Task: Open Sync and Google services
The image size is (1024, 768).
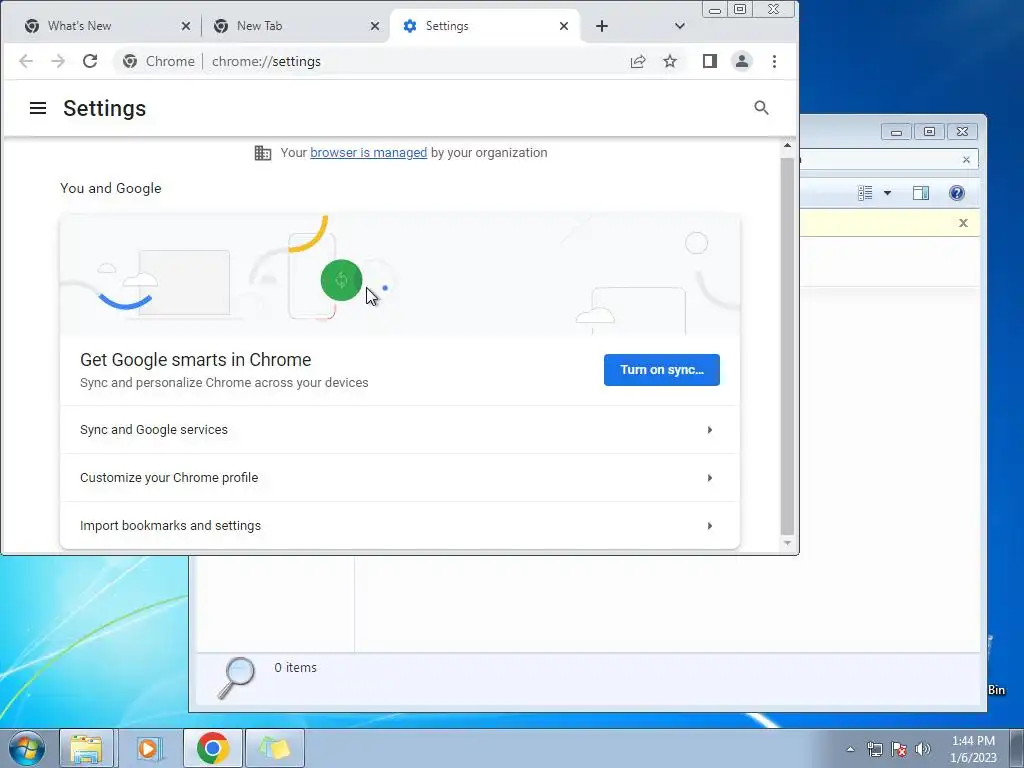Action: 400,430
